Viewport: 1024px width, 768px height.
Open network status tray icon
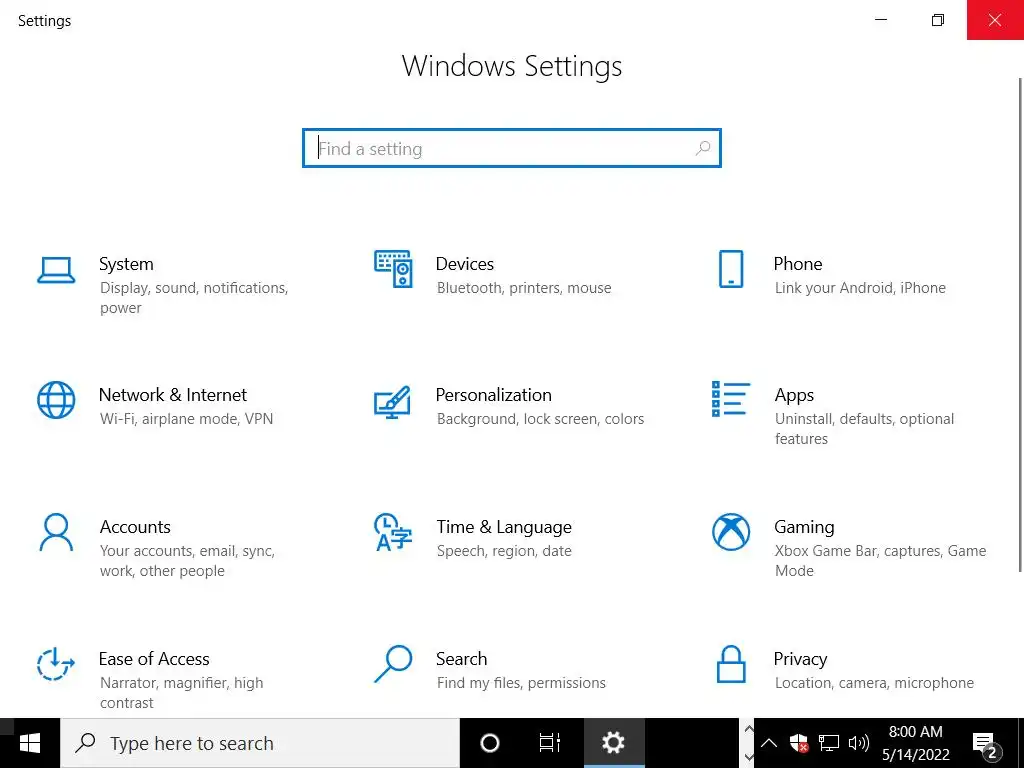click(x=829, y=743)
